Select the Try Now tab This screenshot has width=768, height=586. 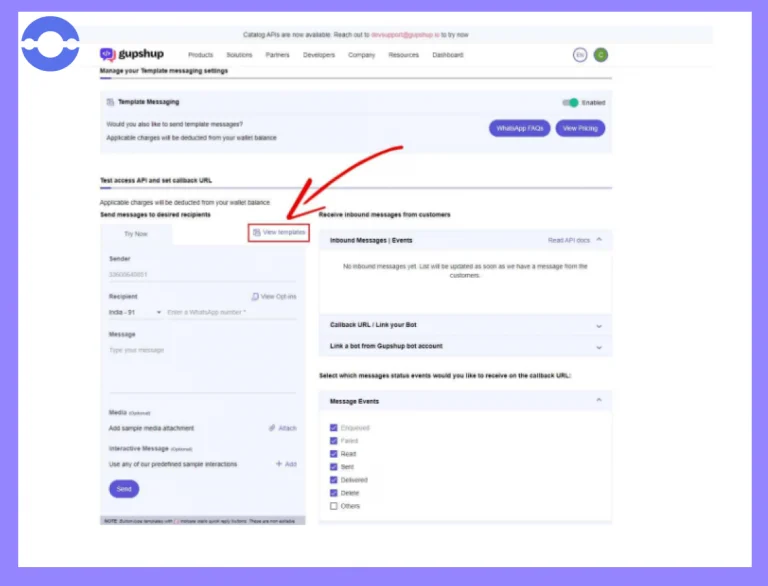tap(136, 234)
